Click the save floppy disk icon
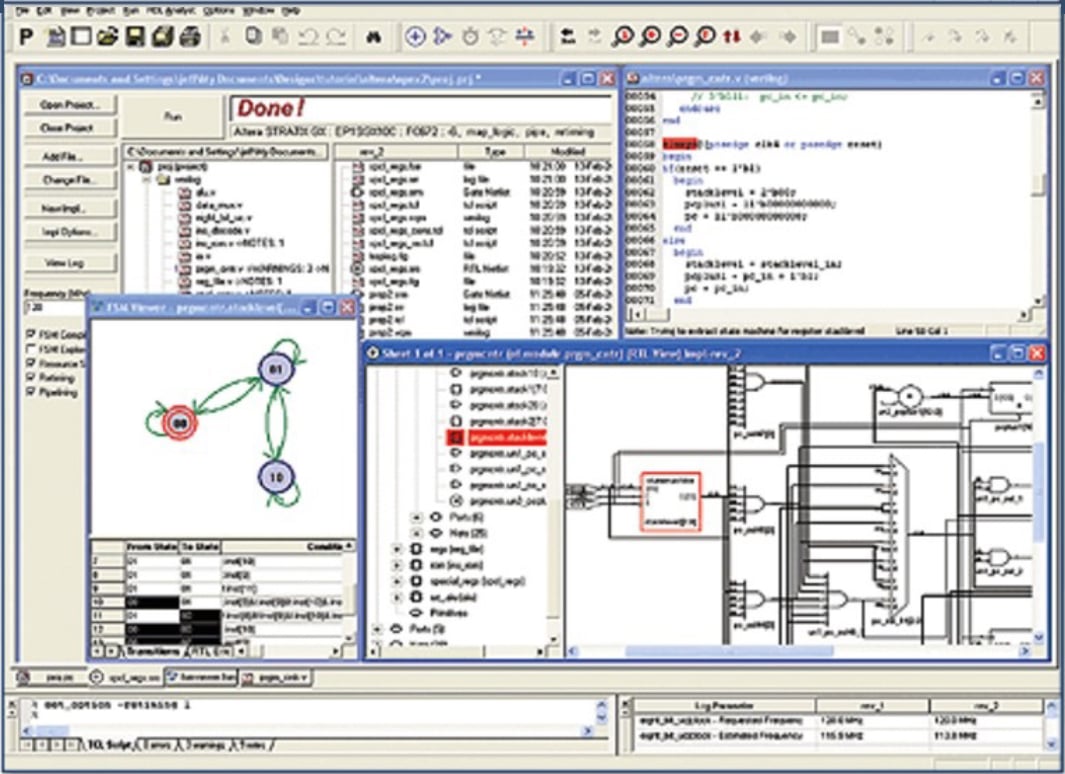Screen dimensions: 1065x774 (x=134, y=37)
